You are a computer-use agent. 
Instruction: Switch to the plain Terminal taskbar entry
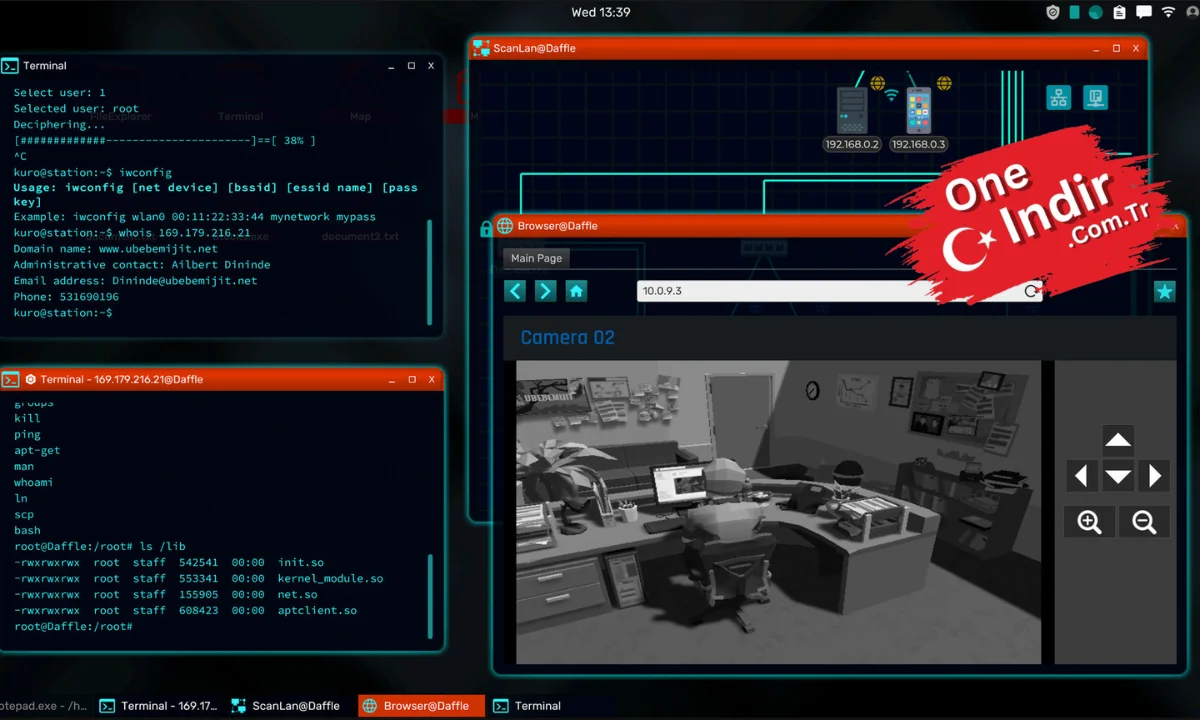527,706
